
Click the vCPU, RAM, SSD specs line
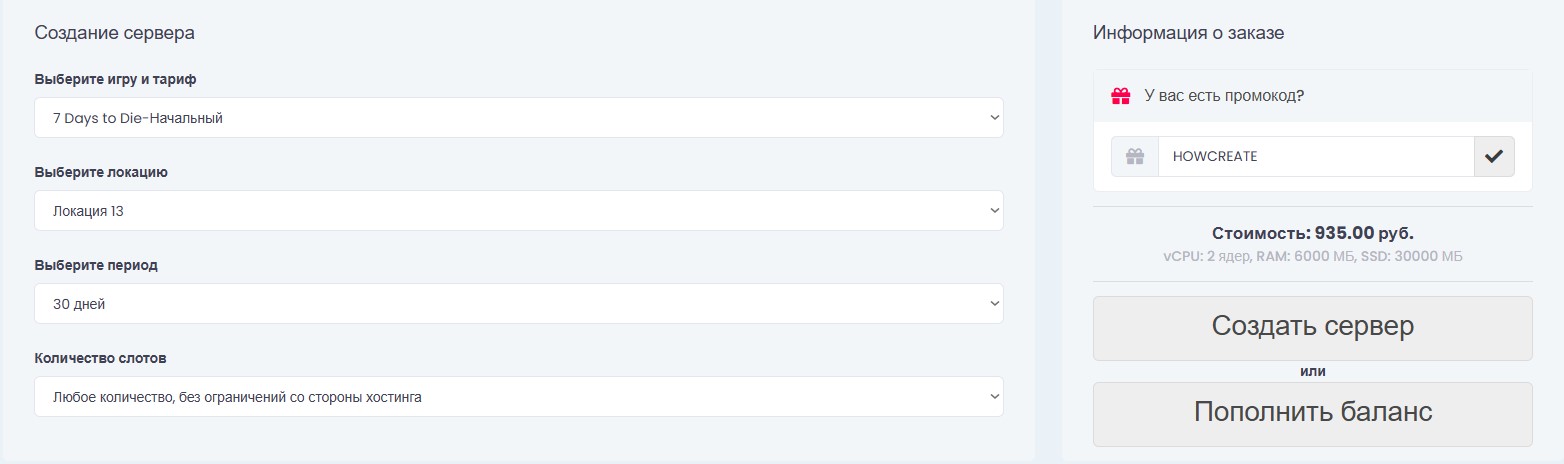point(1312,256)
